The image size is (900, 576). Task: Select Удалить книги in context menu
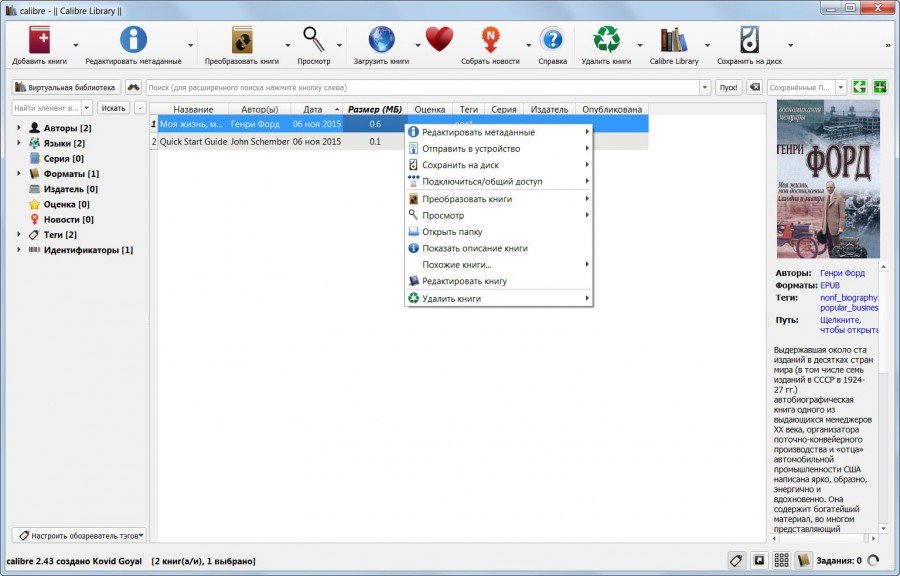[x=499, y=298]
